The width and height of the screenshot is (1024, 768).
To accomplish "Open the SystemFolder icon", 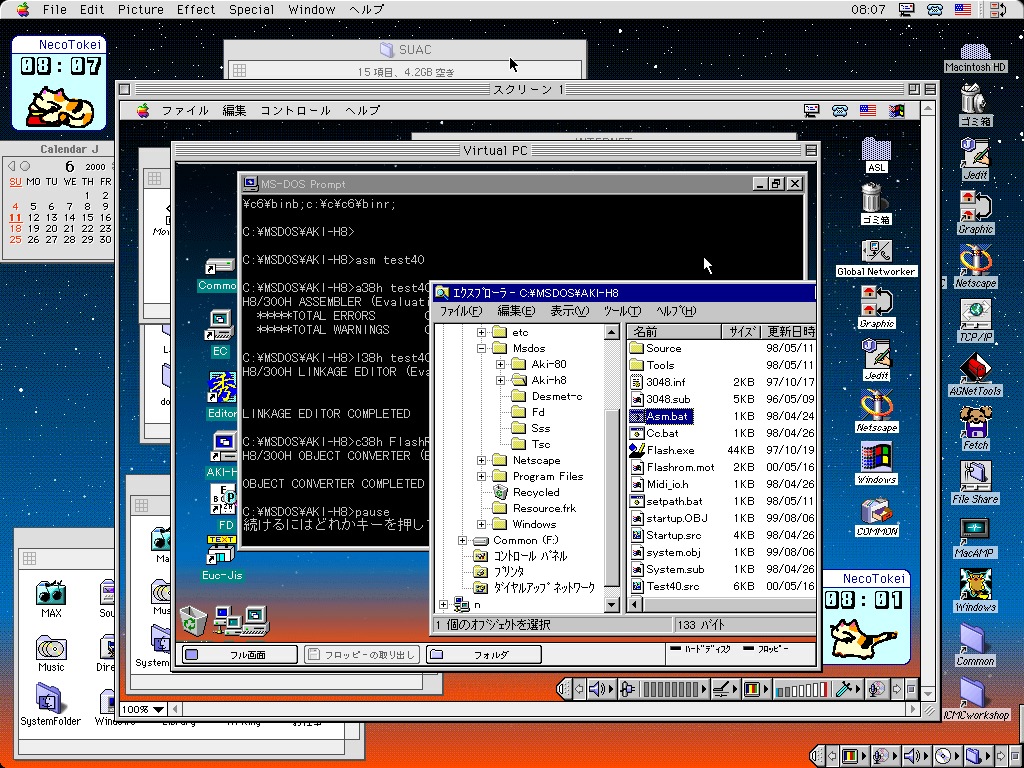I will pyautogui.click(x=50, y=705).
